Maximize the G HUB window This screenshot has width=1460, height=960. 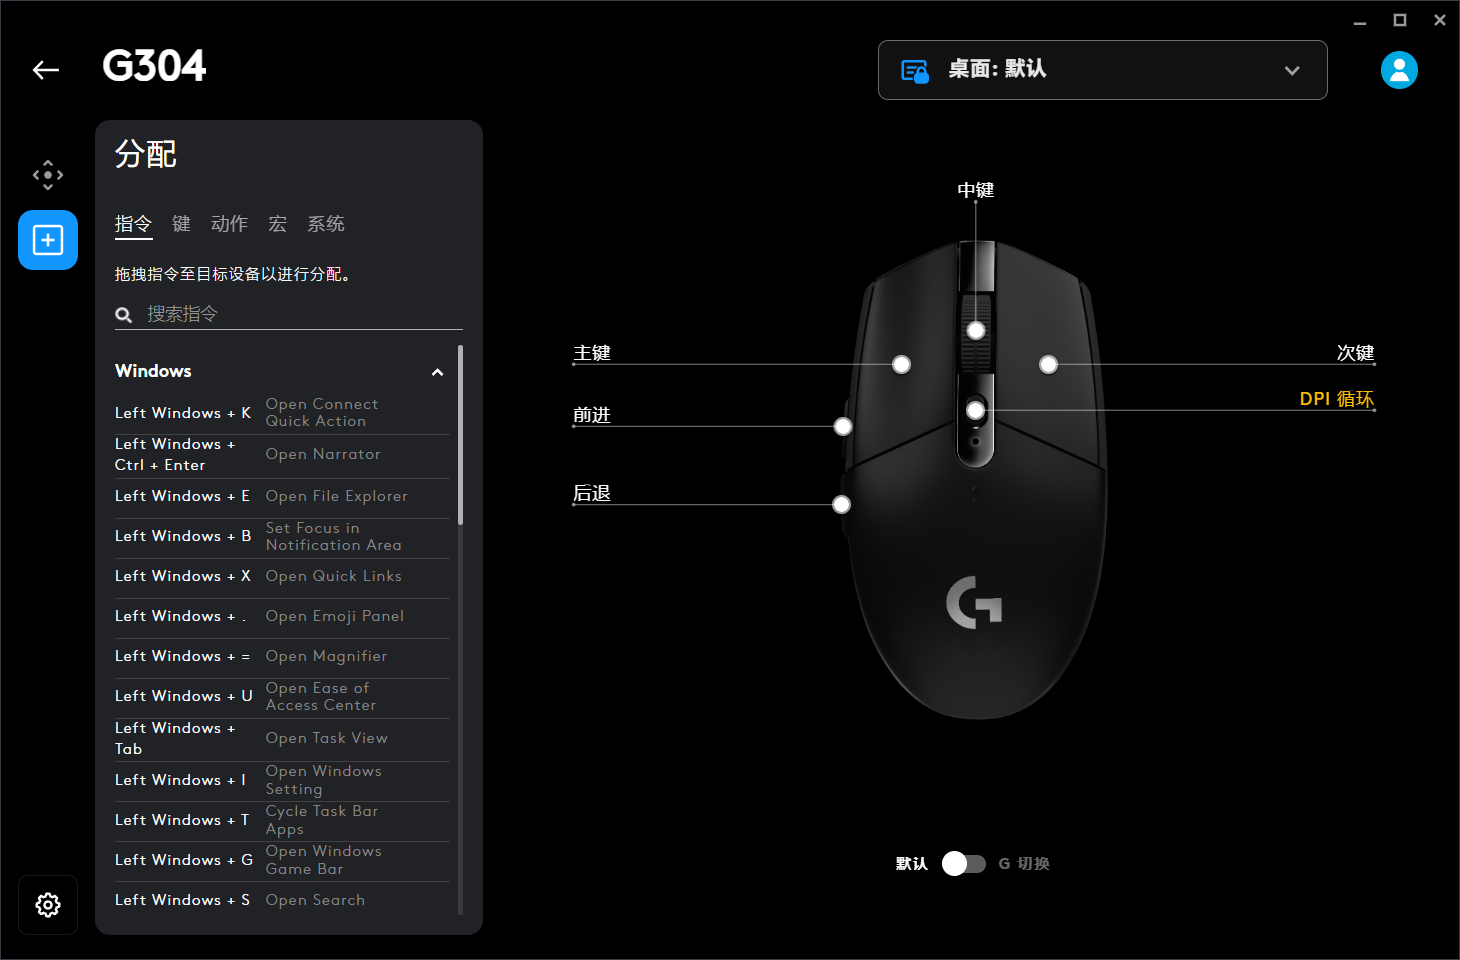(x=1400, y=20)
